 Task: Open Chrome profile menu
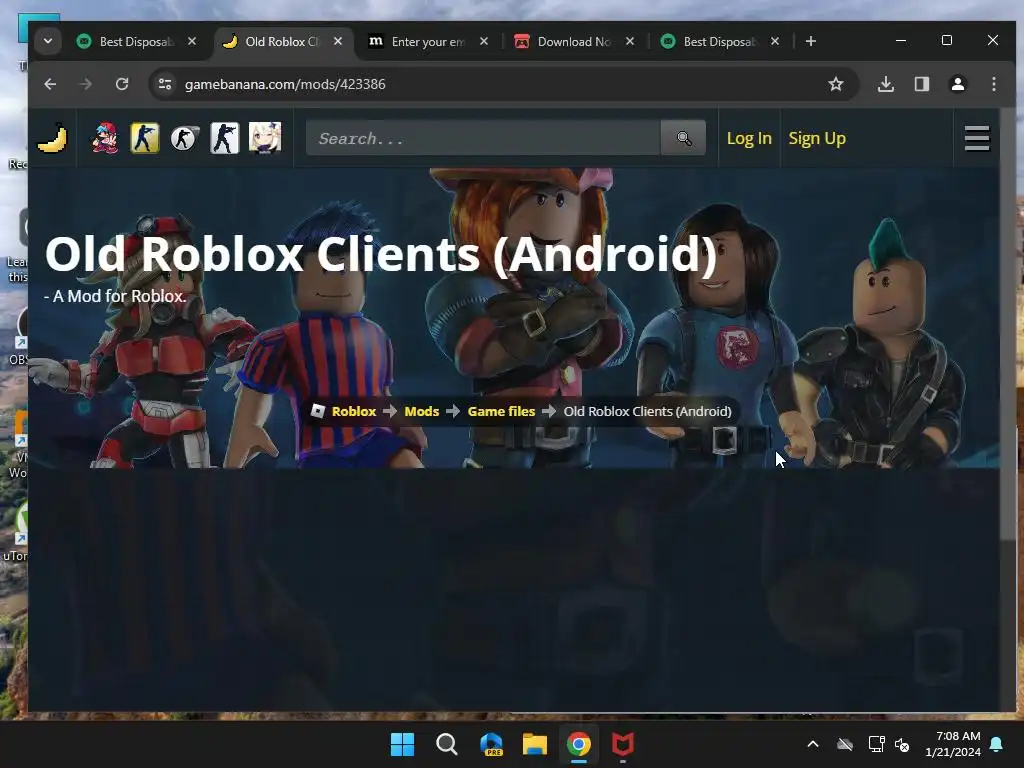957,84
